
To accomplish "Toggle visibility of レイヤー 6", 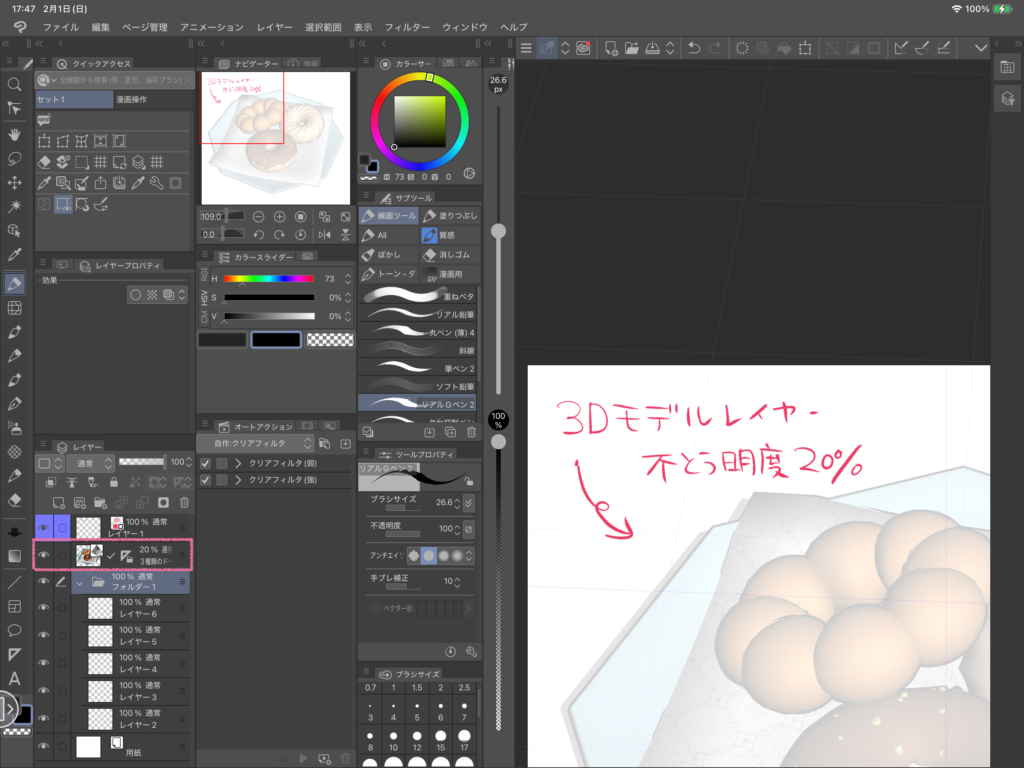I will [43, 607].
